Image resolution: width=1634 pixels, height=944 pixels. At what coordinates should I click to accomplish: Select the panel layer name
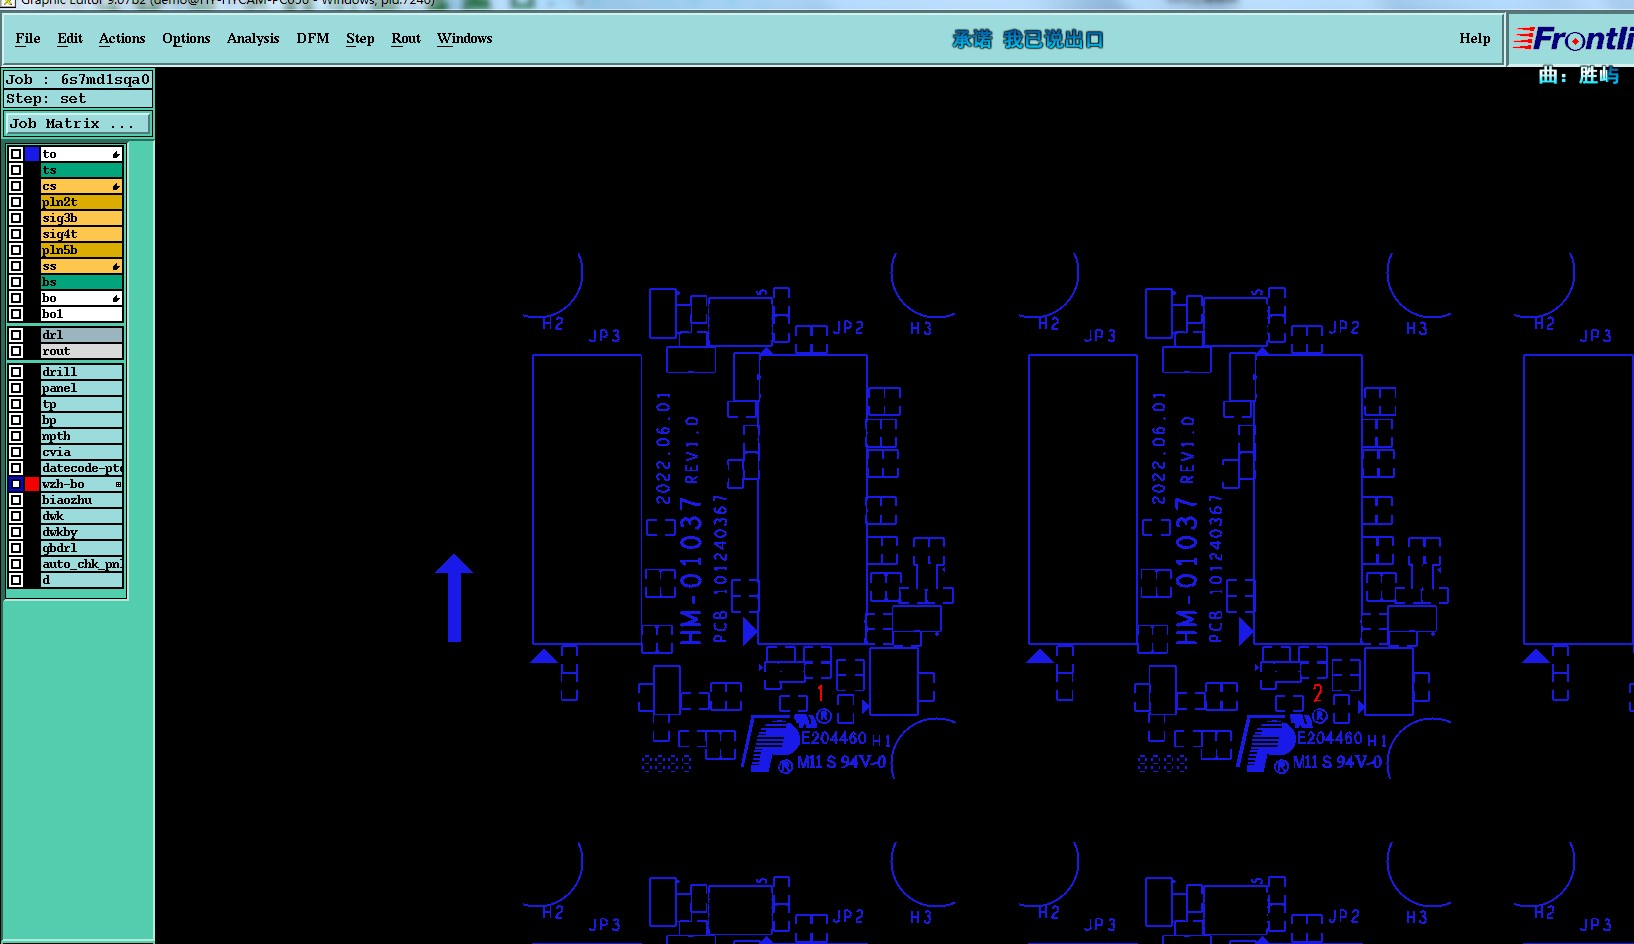81,388
